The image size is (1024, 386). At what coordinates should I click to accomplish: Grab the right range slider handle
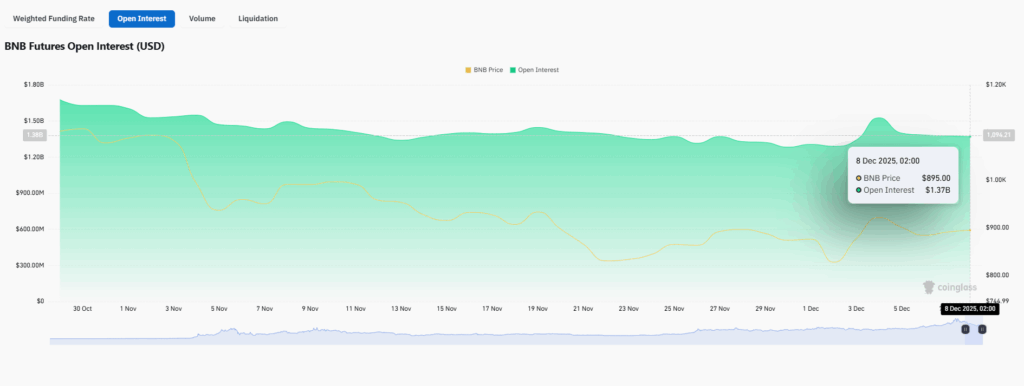click(982, 330)
